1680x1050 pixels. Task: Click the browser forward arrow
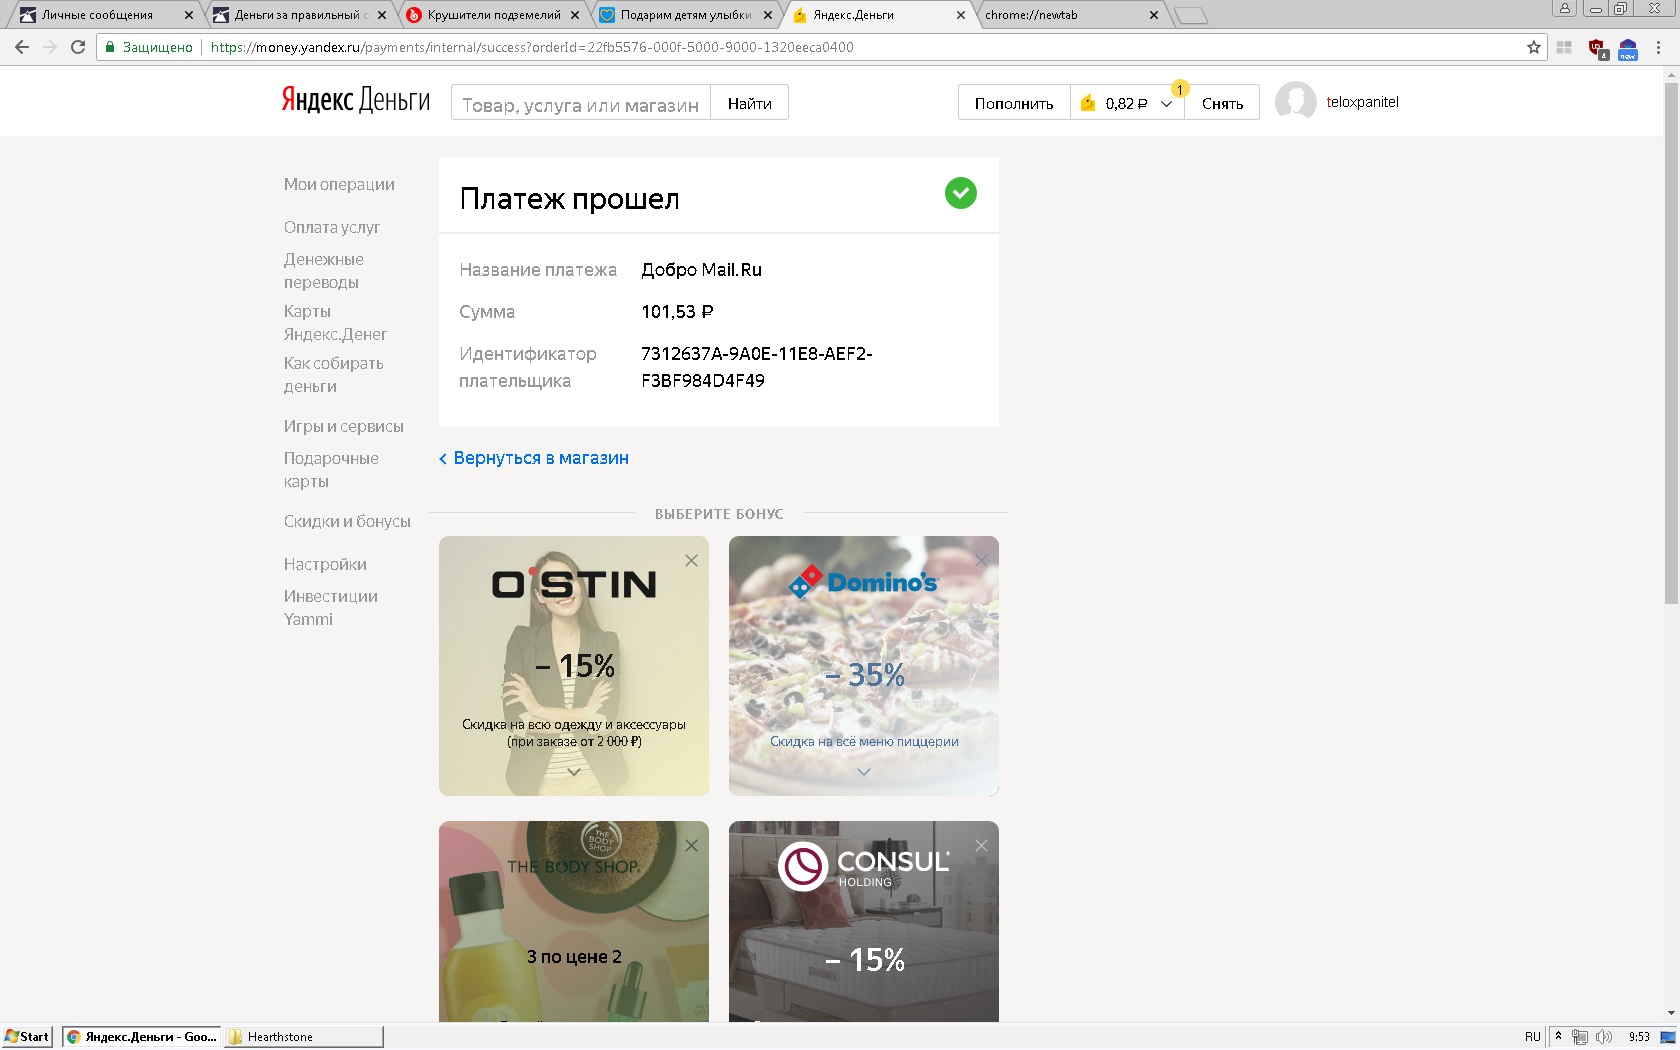click(x=50, y=47)
